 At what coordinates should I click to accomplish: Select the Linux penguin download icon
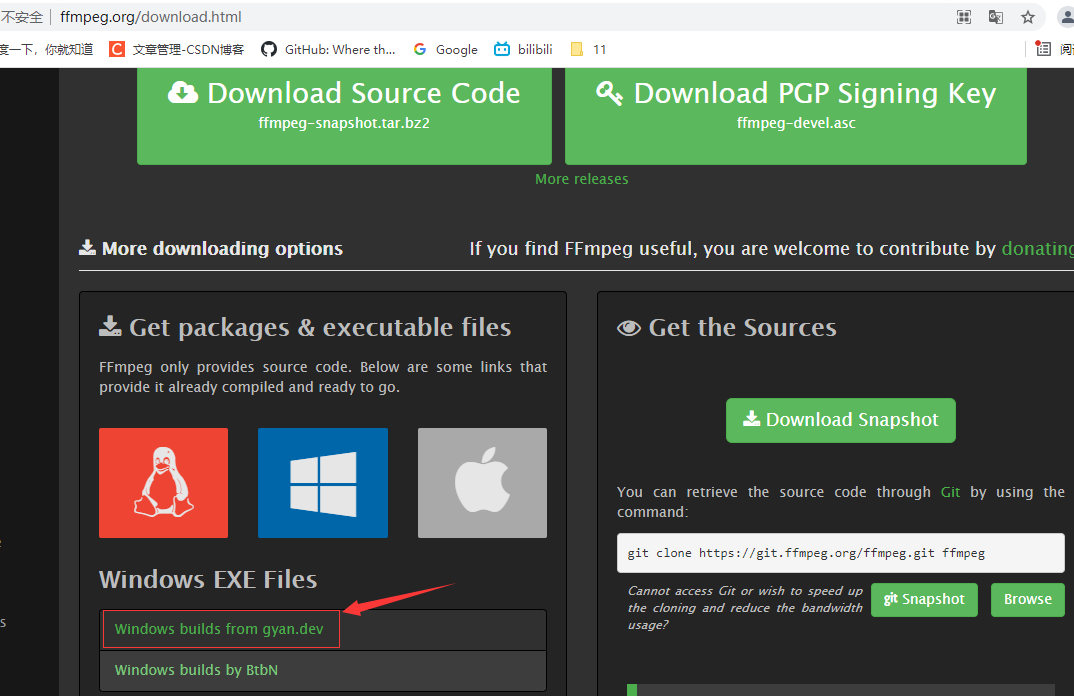click(x=163, y=483)
